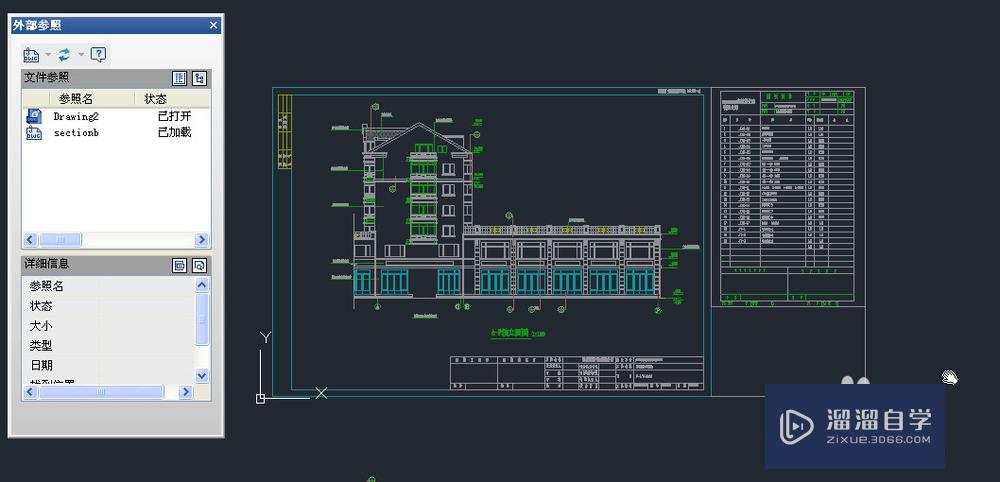The image size is (1000, 482).
Task: Open the Help icon in 外部参照 panel
Action: point(98,55)
